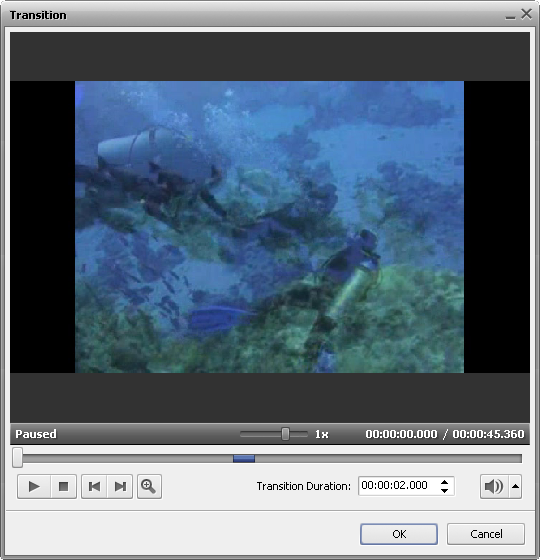Expand the volume level arrow

click(x=515, y=486)
